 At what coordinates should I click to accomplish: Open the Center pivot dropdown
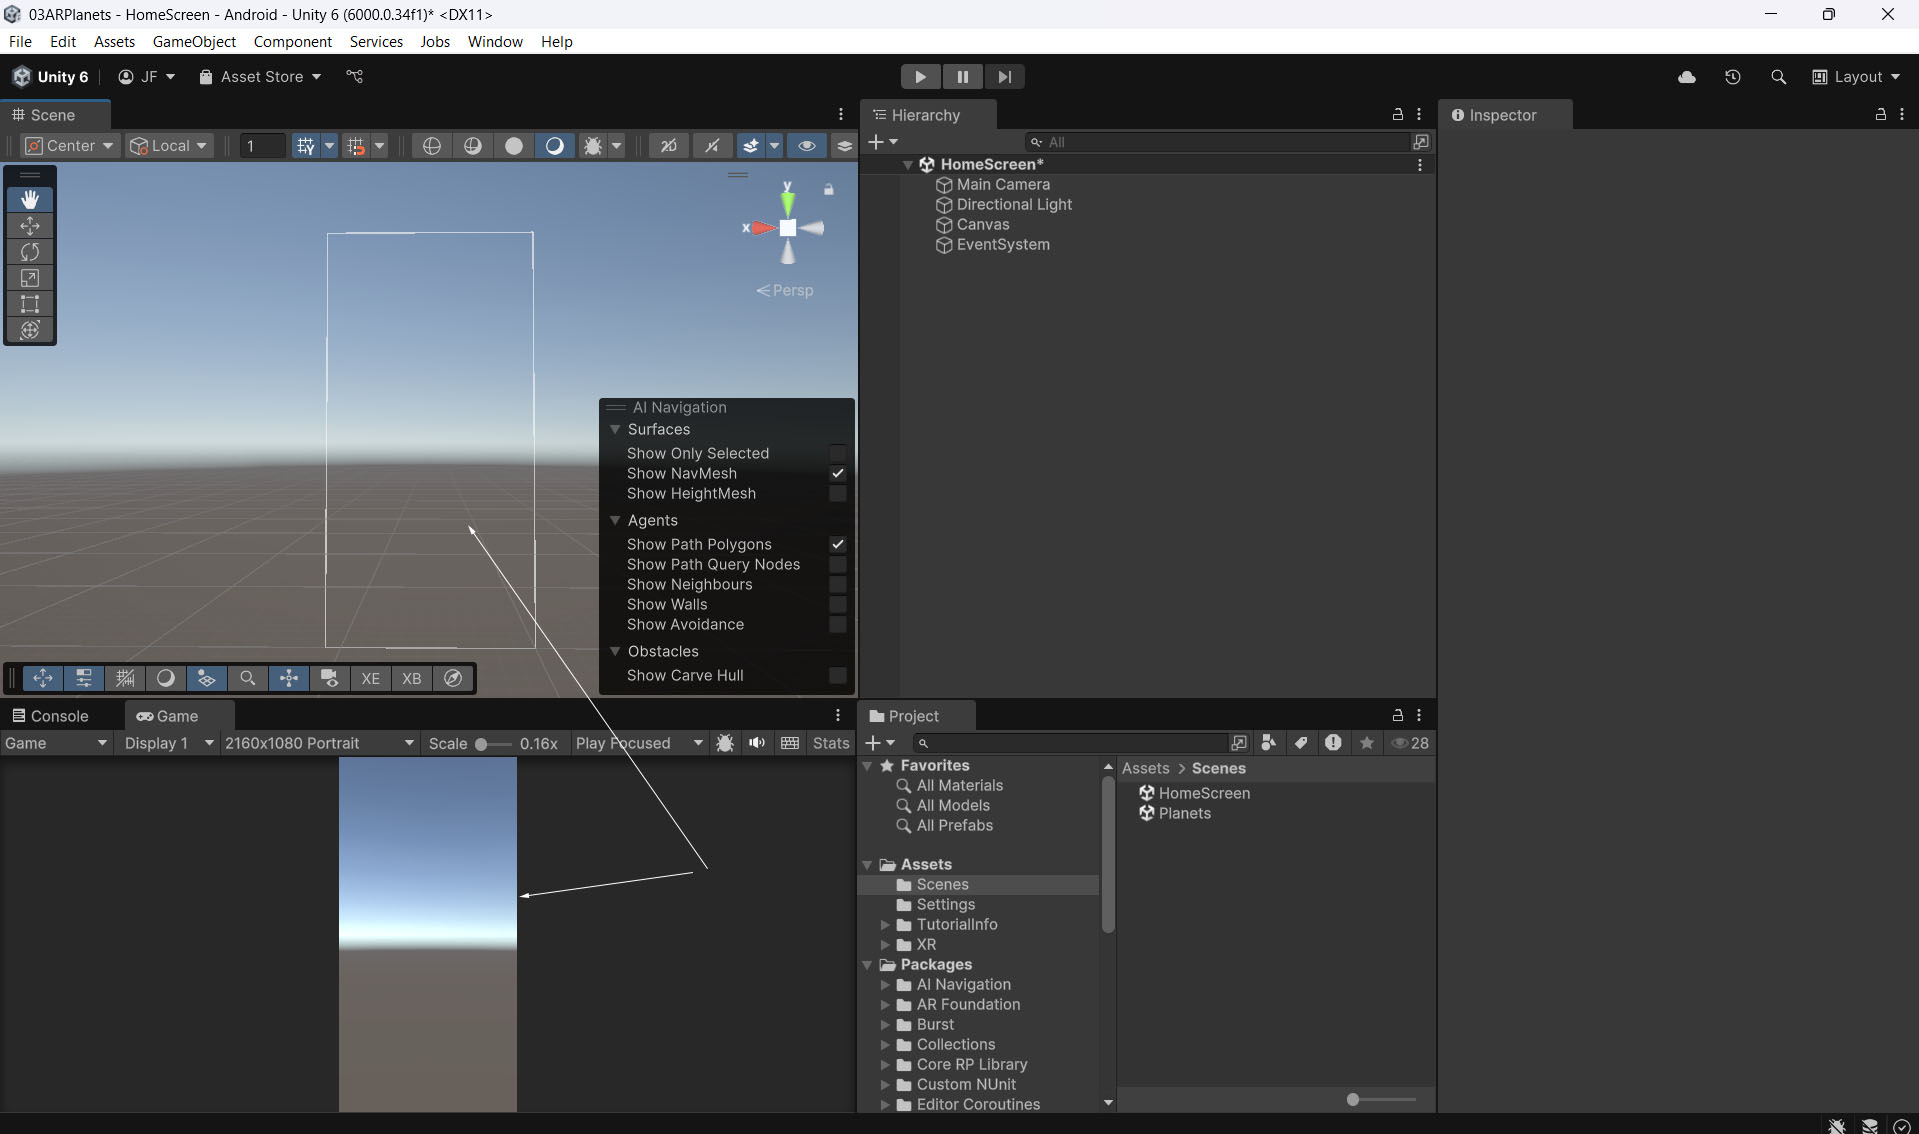[70, 146]
